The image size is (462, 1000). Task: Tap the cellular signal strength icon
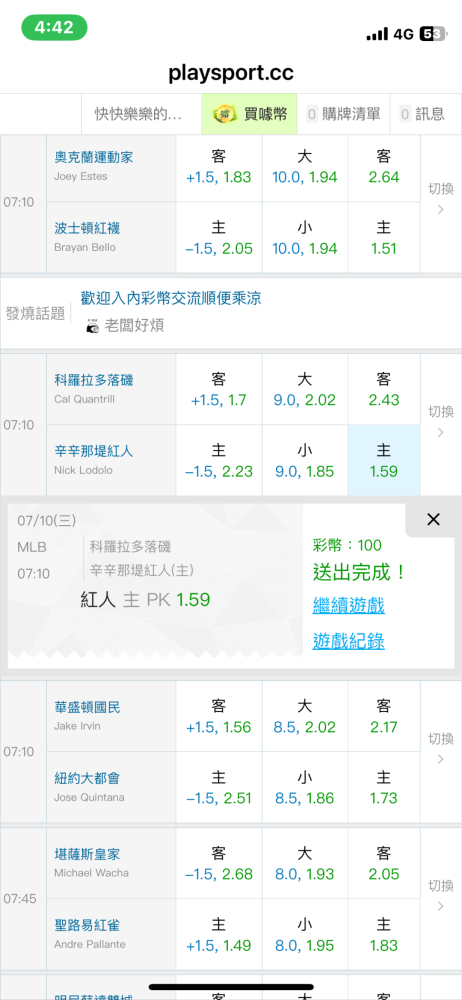378,34
